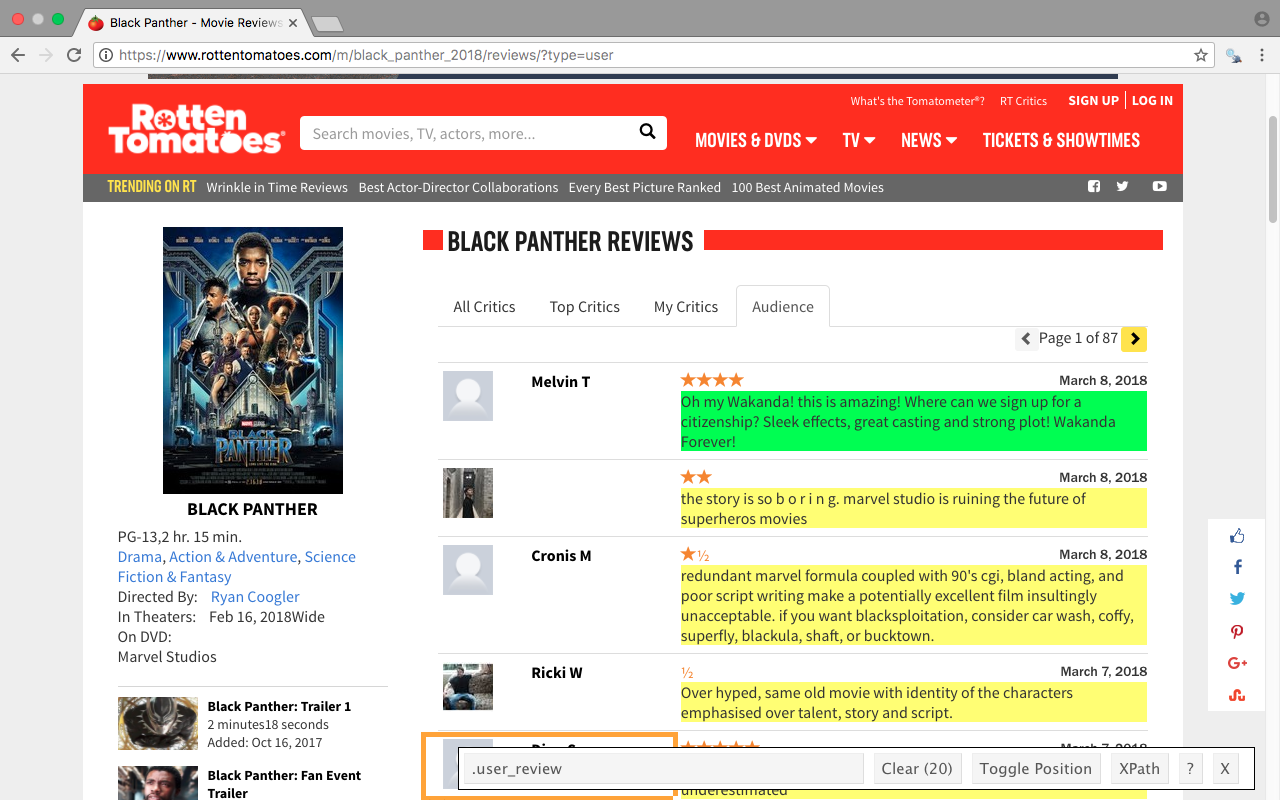This screenshot has width=1280, height=800.
Task: Play Black Panther Trailer 1 thumbnail
Action: point(158,723)
